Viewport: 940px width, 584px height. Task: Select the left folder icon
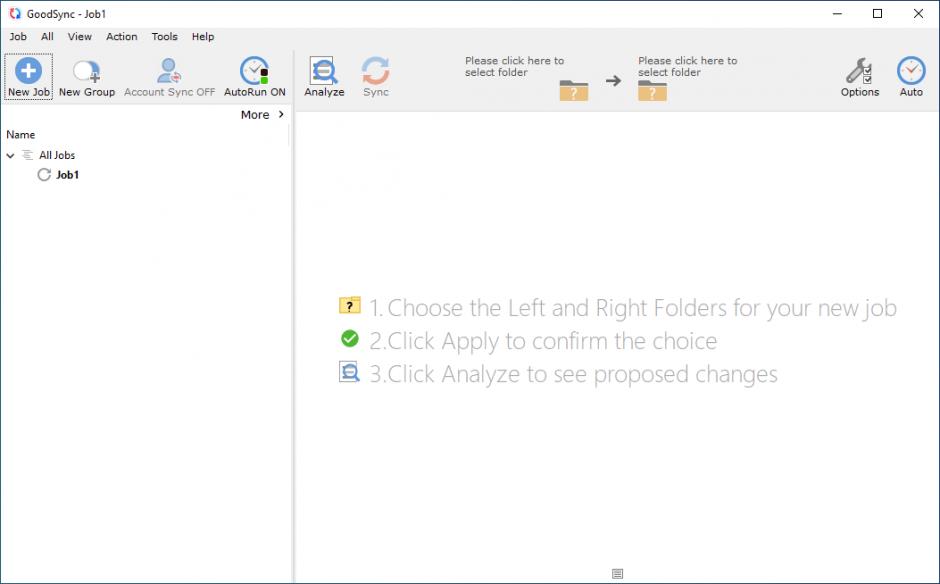pos(574,91)
